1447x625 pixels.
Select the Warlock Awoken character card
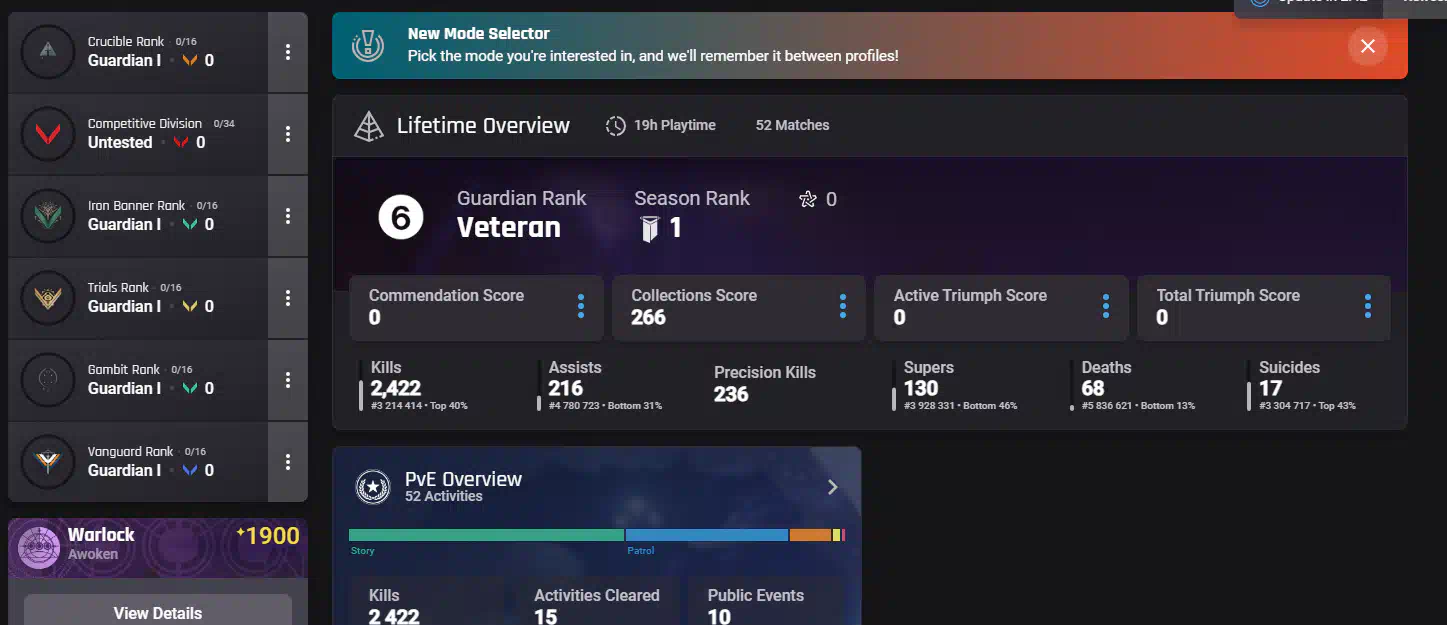(158, 548)
